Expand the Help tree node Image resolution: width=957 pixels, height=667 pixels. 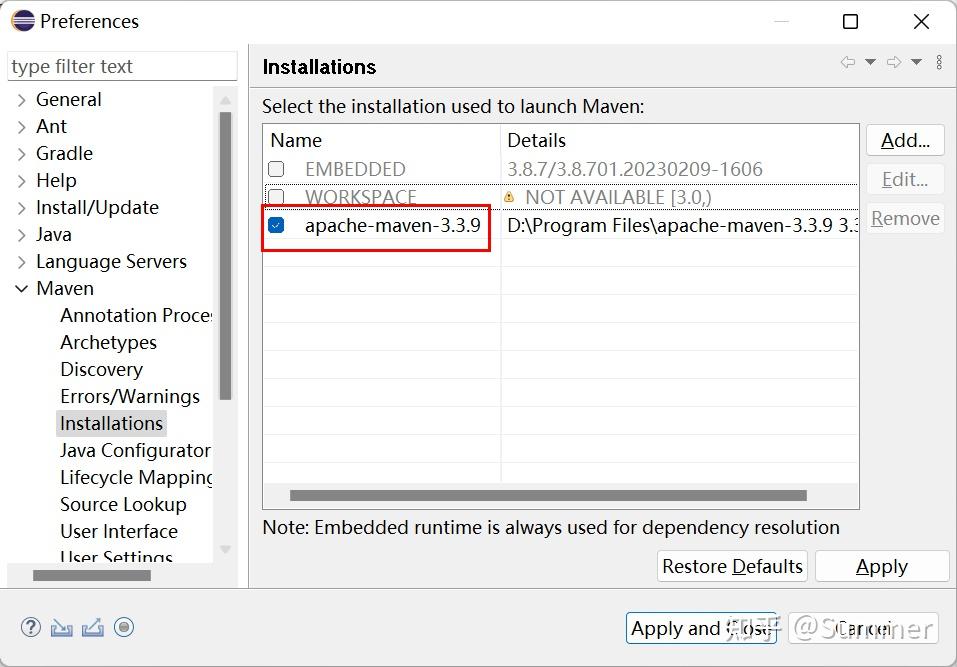click(22, 181)
